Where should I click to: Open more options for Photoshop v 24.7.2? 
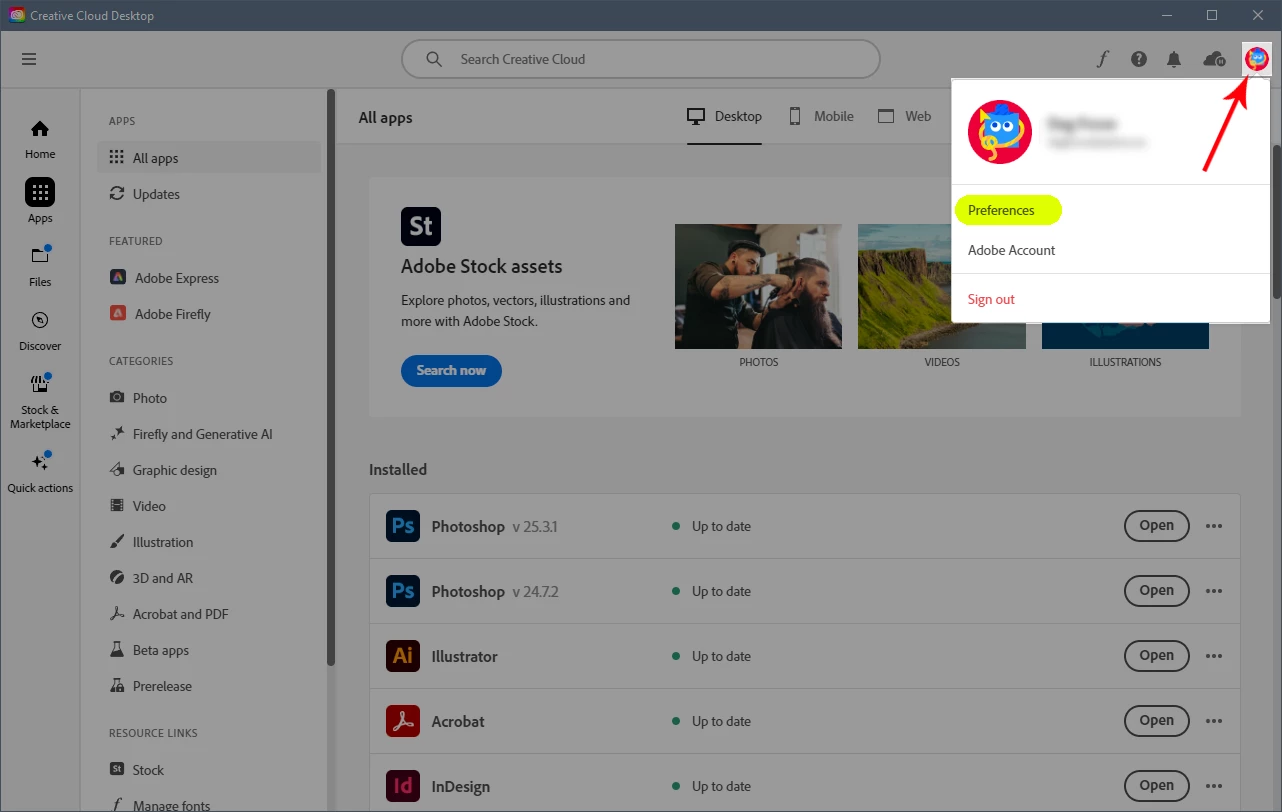(x=1214, y=591)
